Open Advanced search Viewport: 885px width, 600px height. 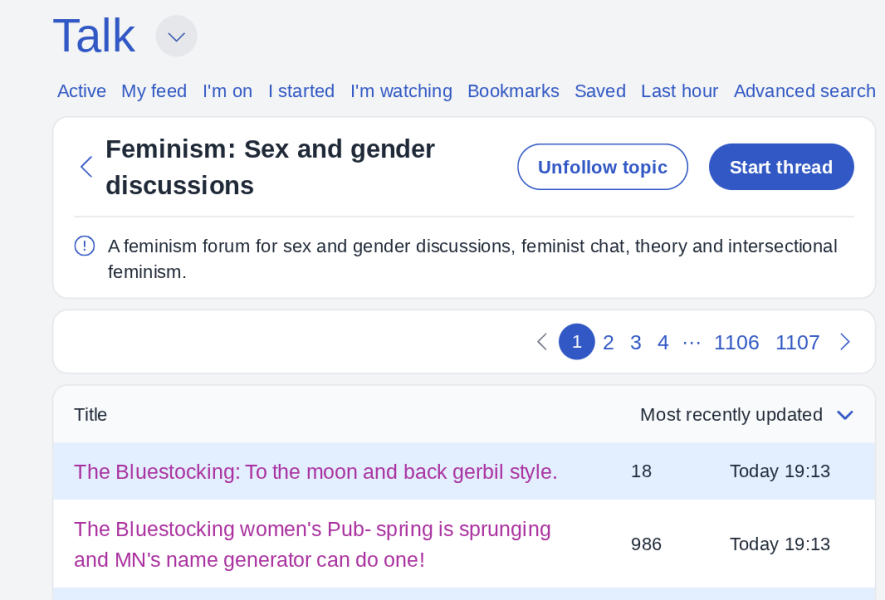click(x=804, y=91)
